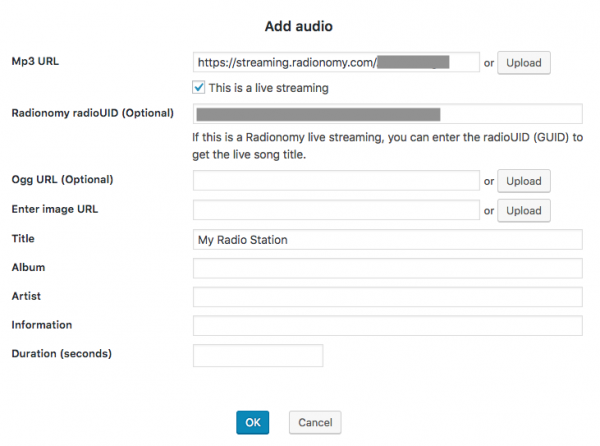The width and height of the screenshot is (600, 446).
Task: Click the 'Add audio' dialog heading
Action: pos(300,24)
